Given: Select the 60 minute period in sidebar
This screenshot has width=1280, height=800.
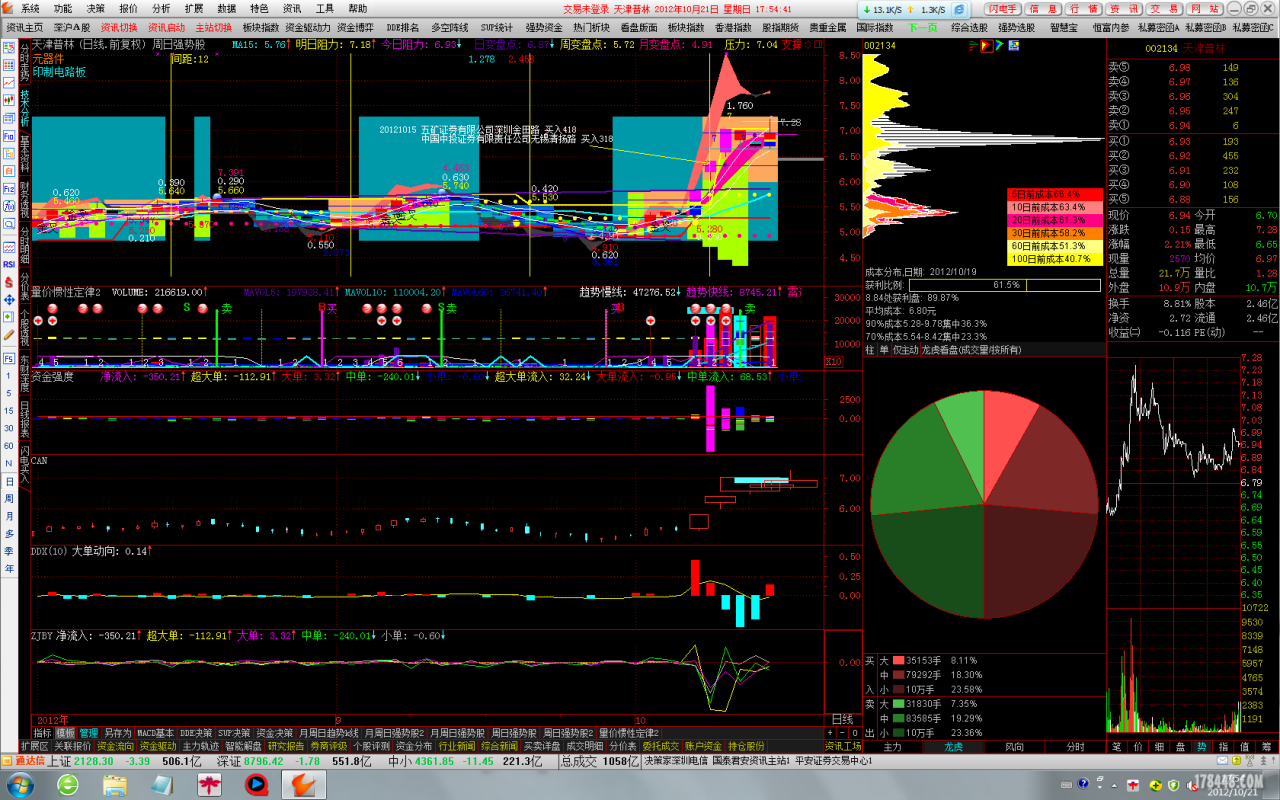Looking at the screenshot, I should click(9, 445).
